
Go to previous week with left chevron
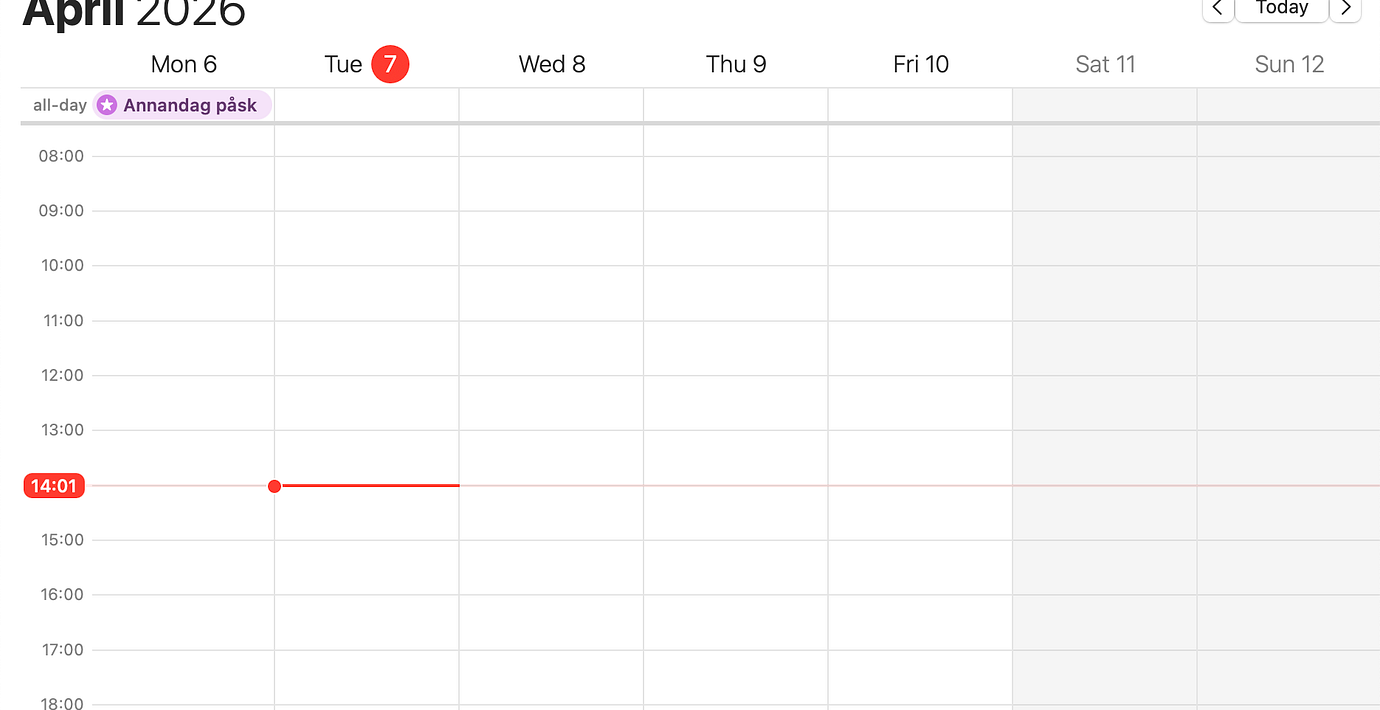tap(1217, 8)
